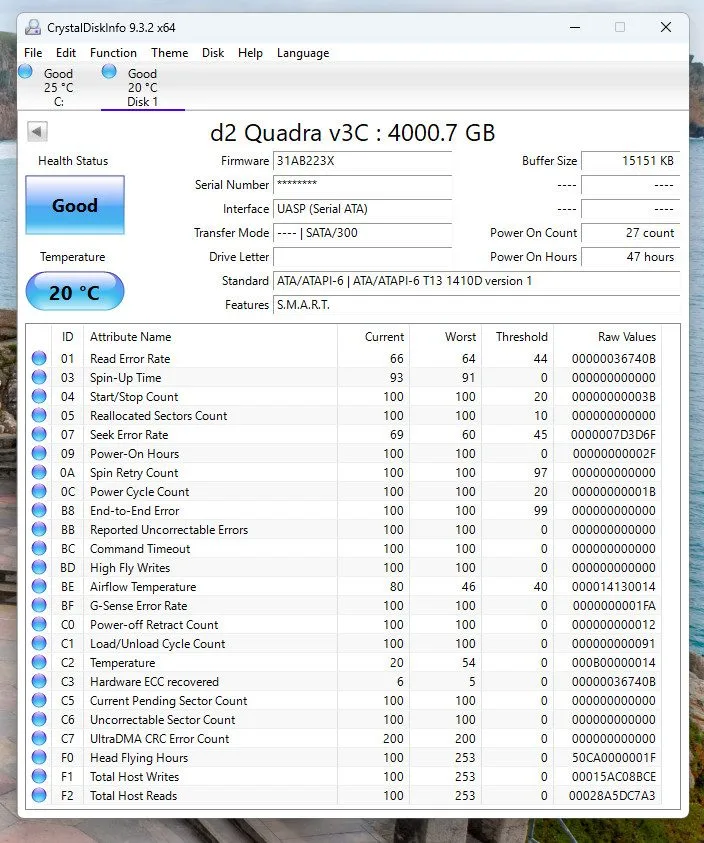
Task: Click the Buffer Size value 15151 KB
Action: [x=630, y=161]
